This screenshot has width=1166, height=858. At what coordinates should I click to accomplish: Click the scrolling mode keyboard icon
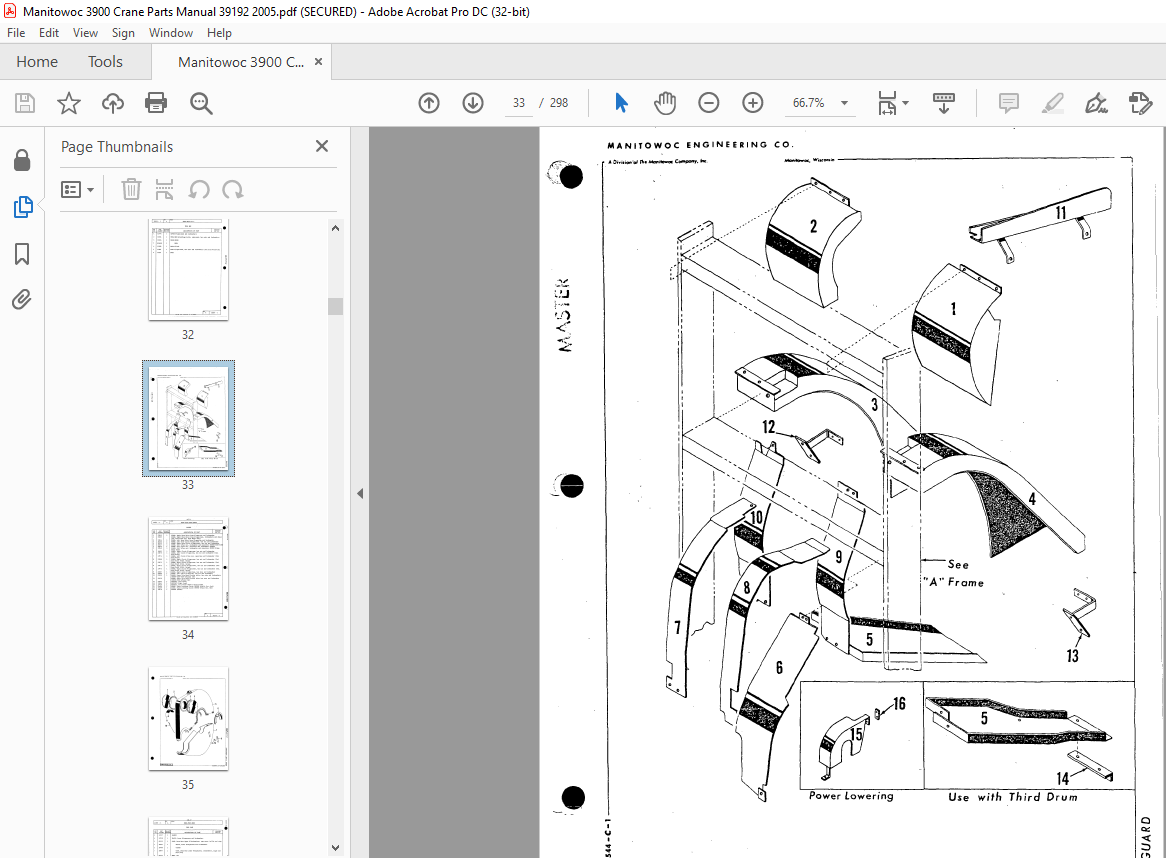944,103
